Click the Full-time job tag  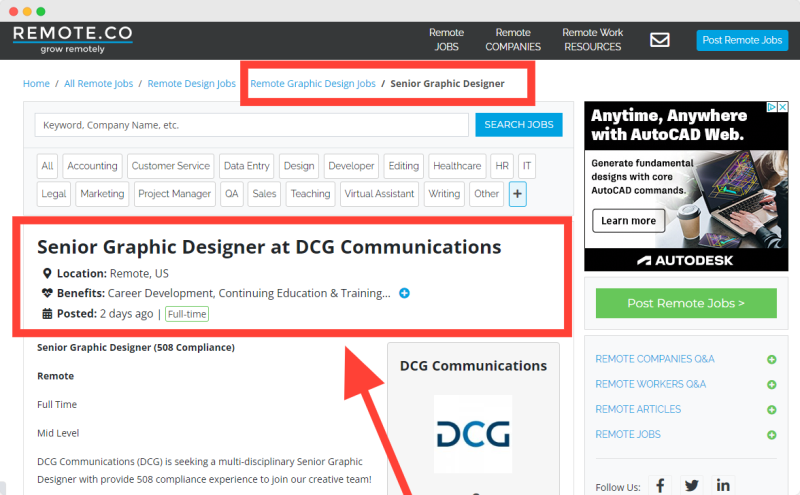click(187, 314)
